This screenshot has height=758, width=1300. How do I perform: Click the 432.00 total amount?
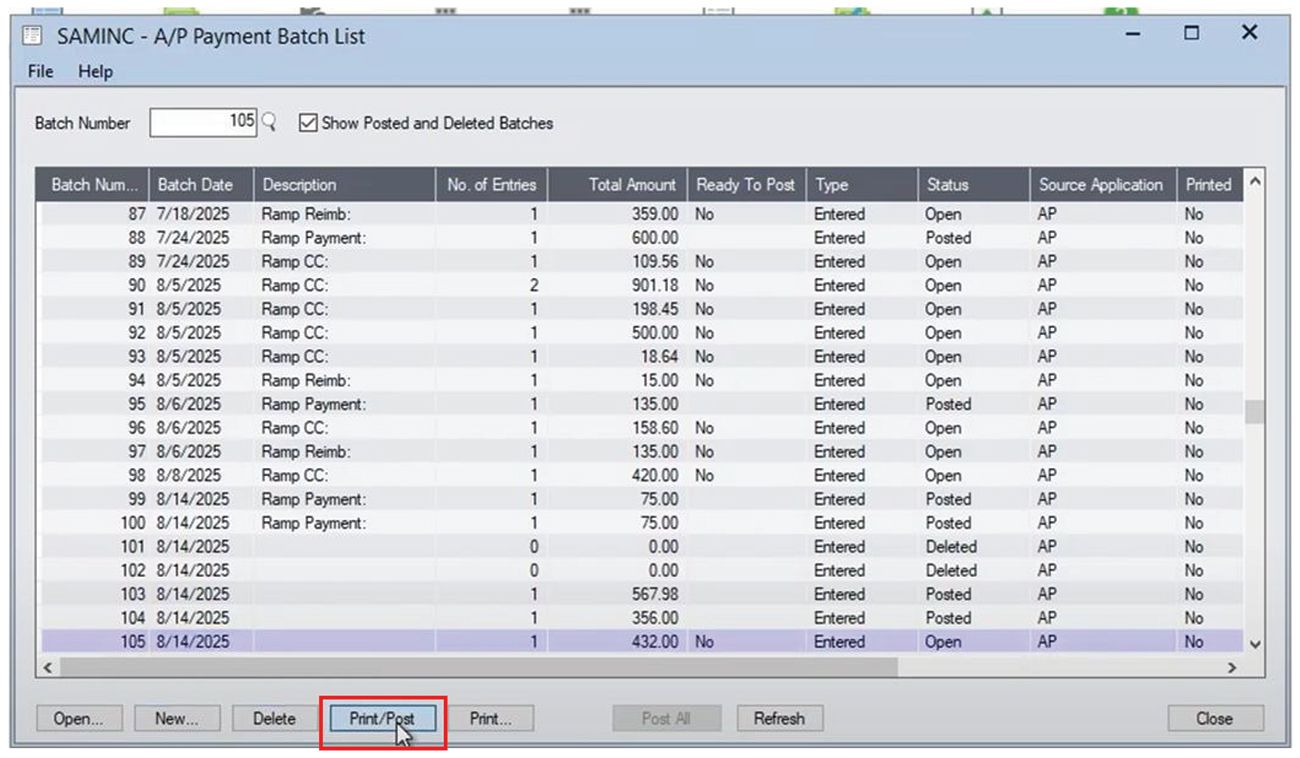pyautogui.click(x=655, y=642)
